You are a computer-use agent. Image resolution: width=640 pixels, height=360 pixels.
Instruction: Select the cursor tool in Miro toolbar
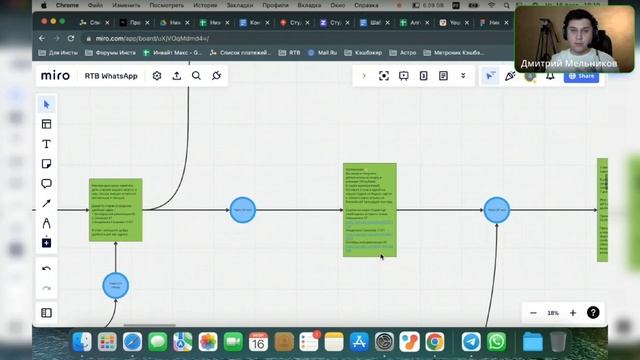pyautogui.click(x=47, y=104)
